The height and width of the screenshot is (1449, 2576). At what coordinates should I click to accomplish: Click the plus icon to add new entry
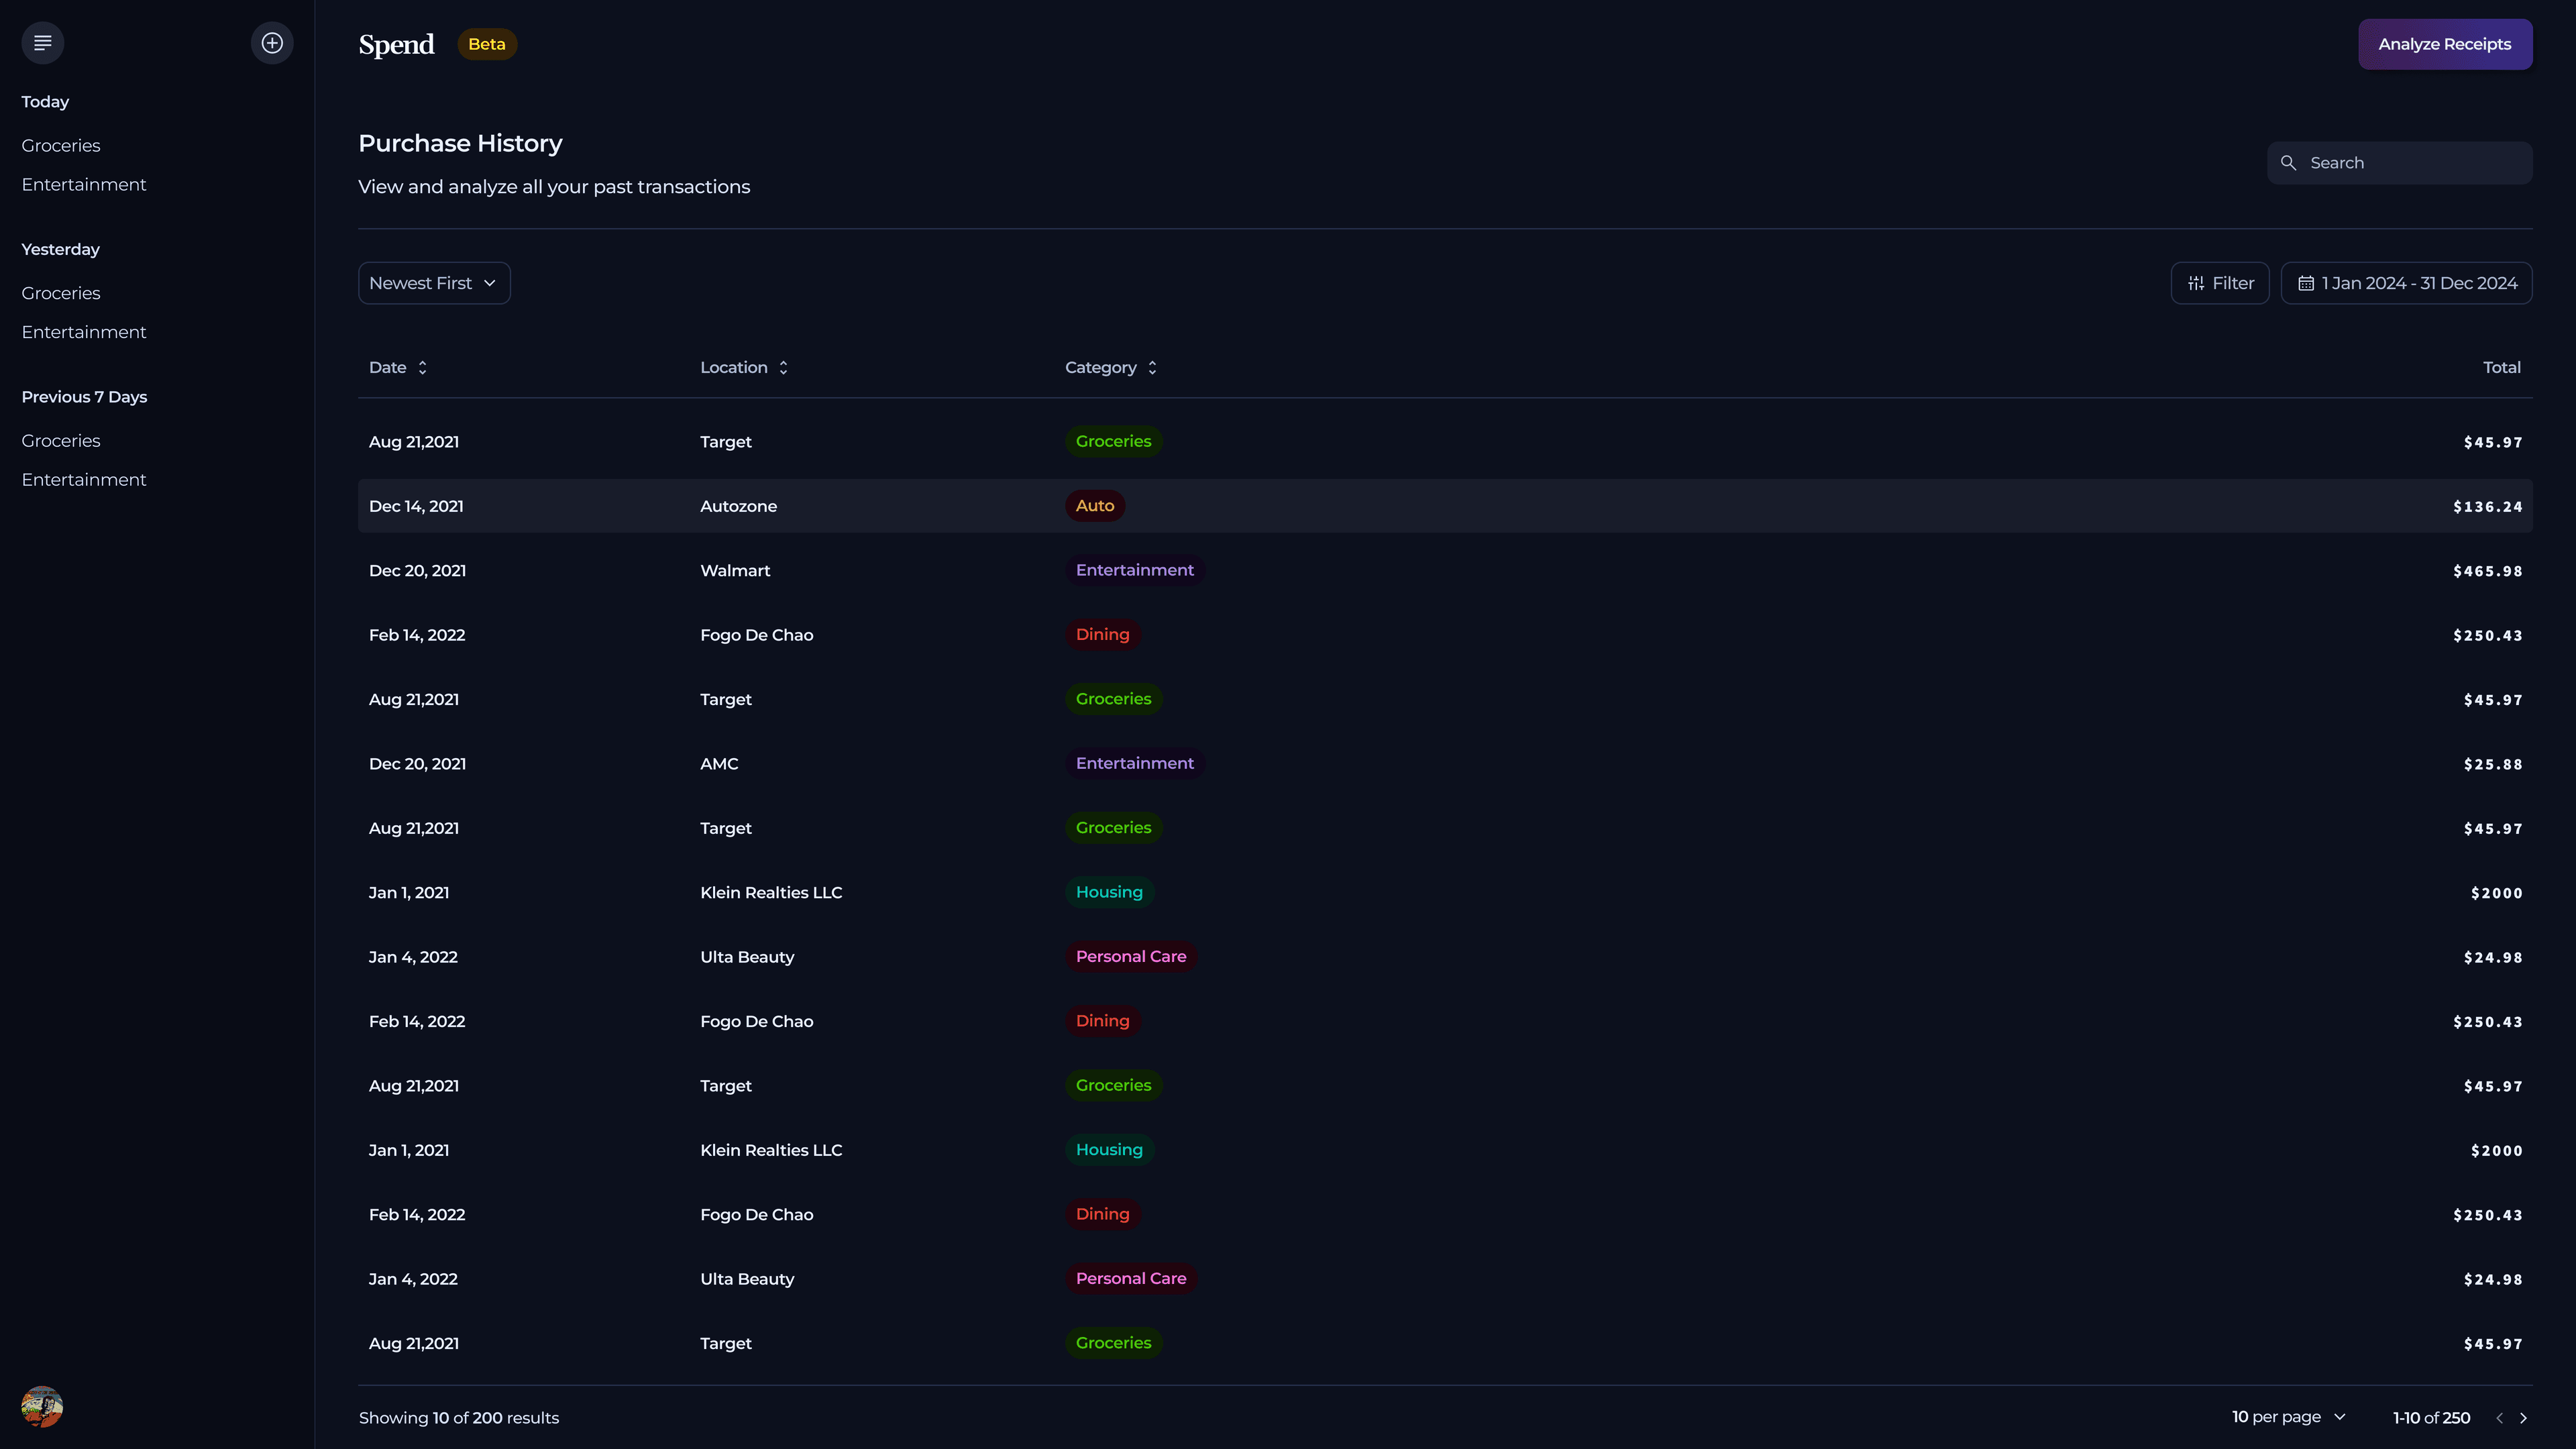tap(272, 43)
